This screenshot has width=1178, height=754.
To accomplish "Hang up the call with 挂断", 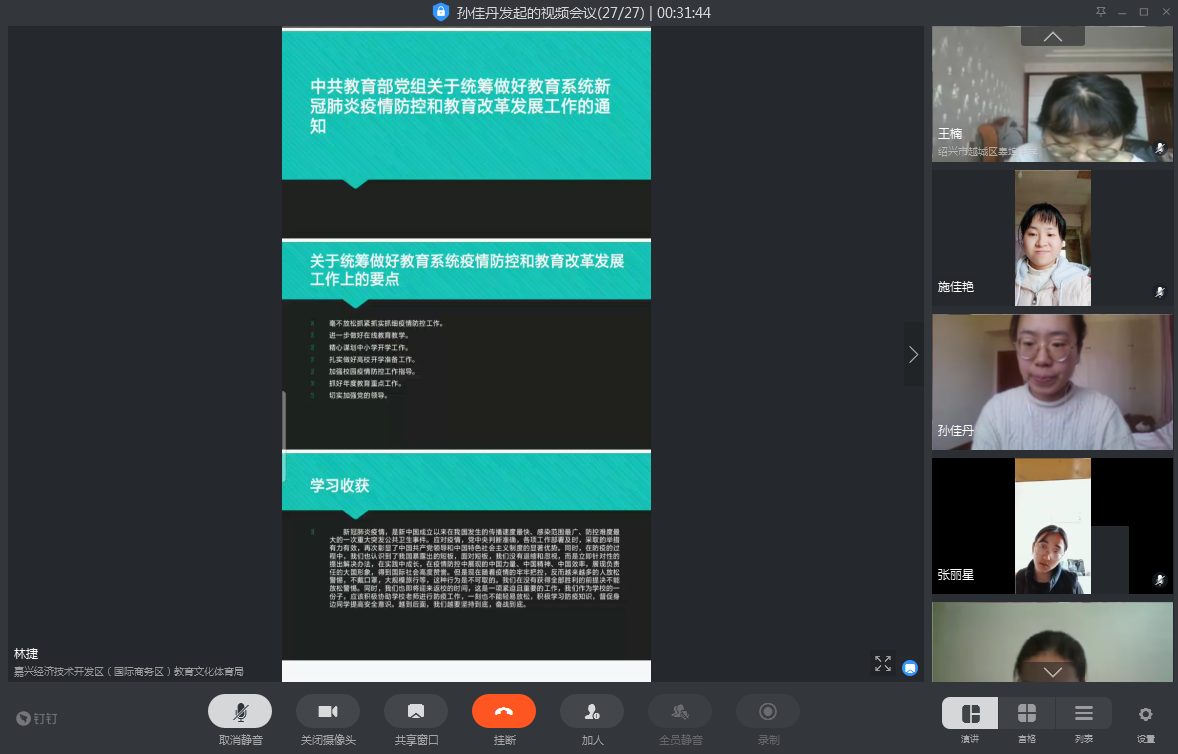I will (x=503, y=711).
